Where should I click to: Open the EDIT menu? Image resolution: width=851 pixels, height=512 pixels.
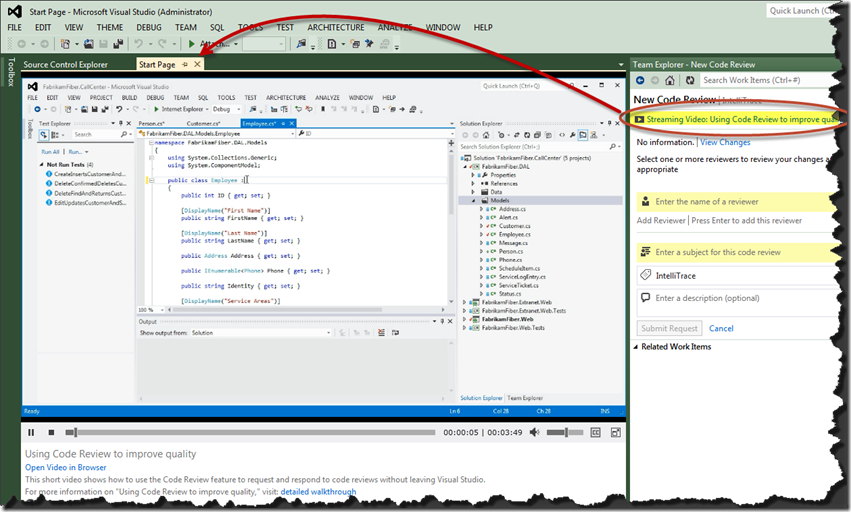[x=43, y=27]
